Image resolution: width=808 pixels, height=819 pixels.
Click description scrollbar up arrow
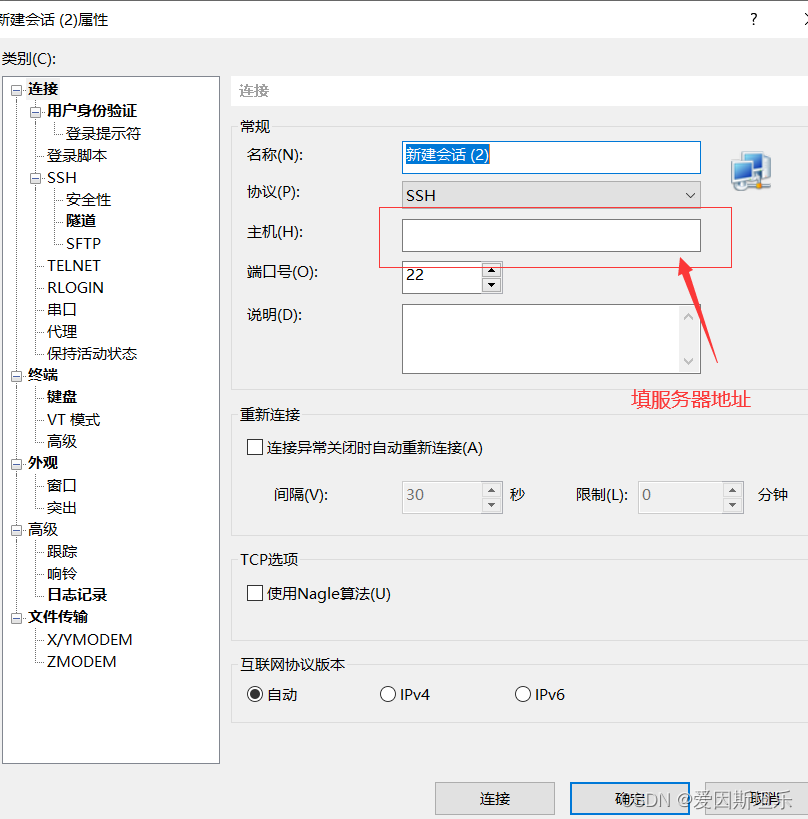click(x=688, y=317)
